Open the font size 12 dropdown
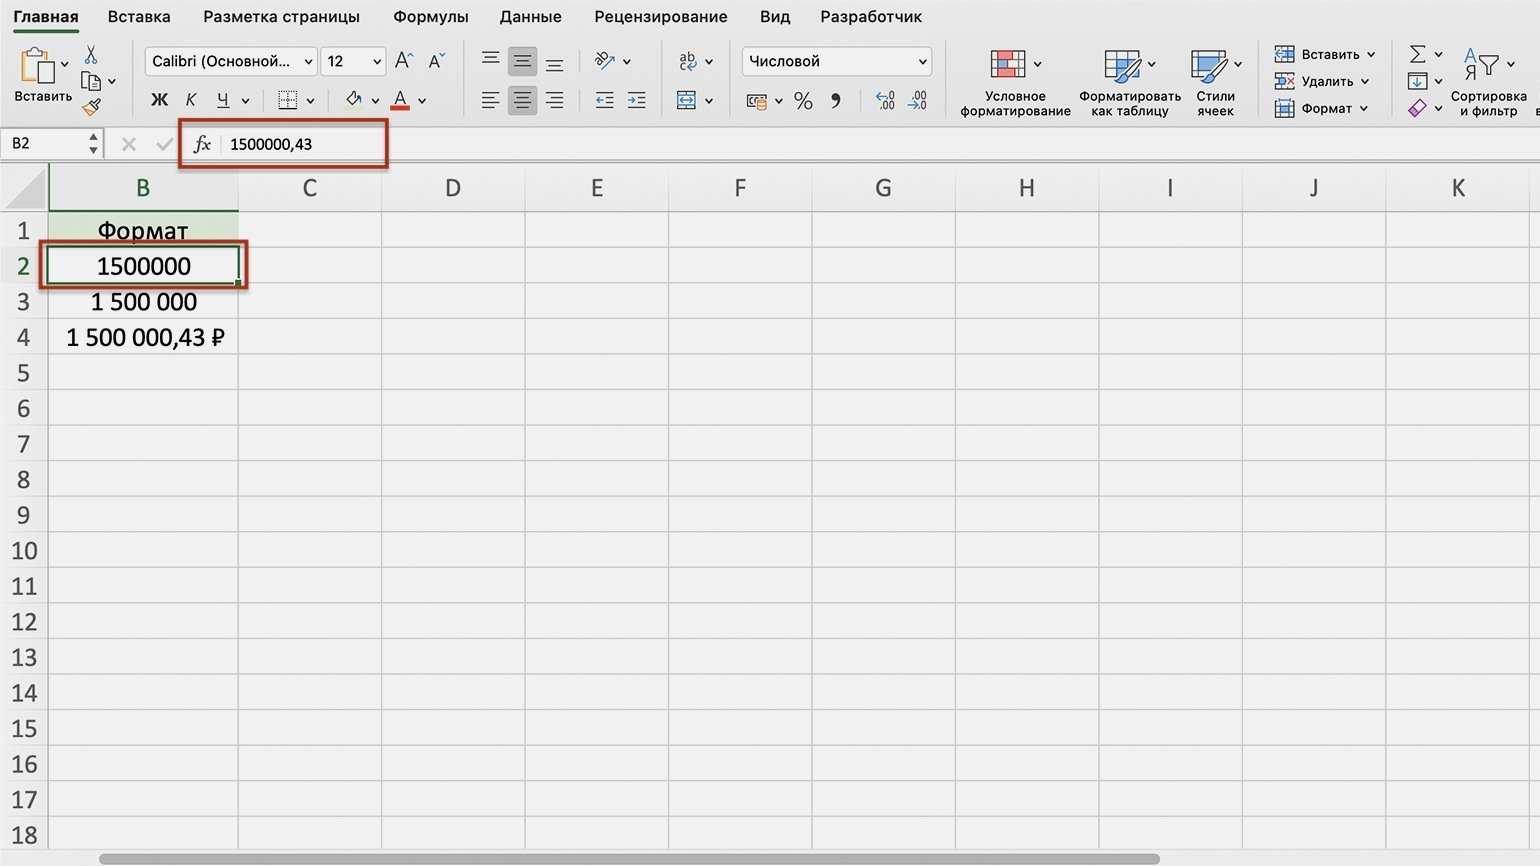The image size is (1540, 866). pyautogui.click(x=353, y=61)
